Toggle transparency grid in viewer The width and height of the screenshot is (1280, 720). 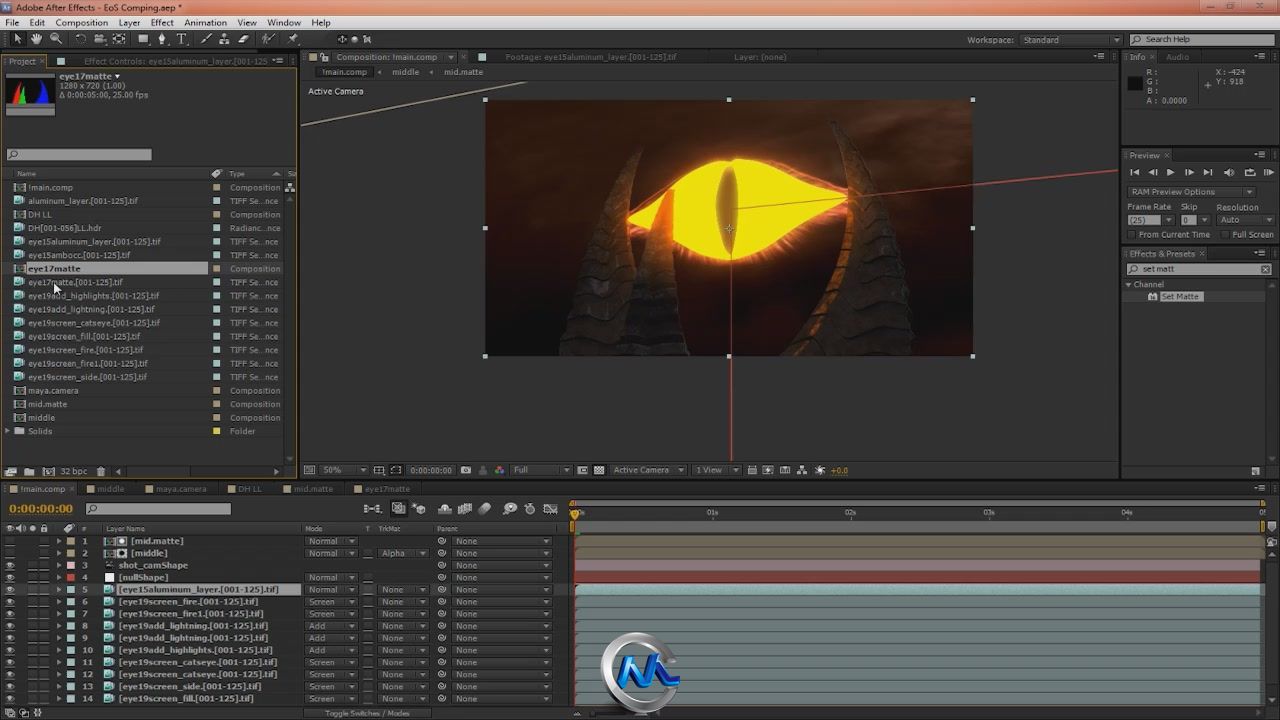point(599,470)
